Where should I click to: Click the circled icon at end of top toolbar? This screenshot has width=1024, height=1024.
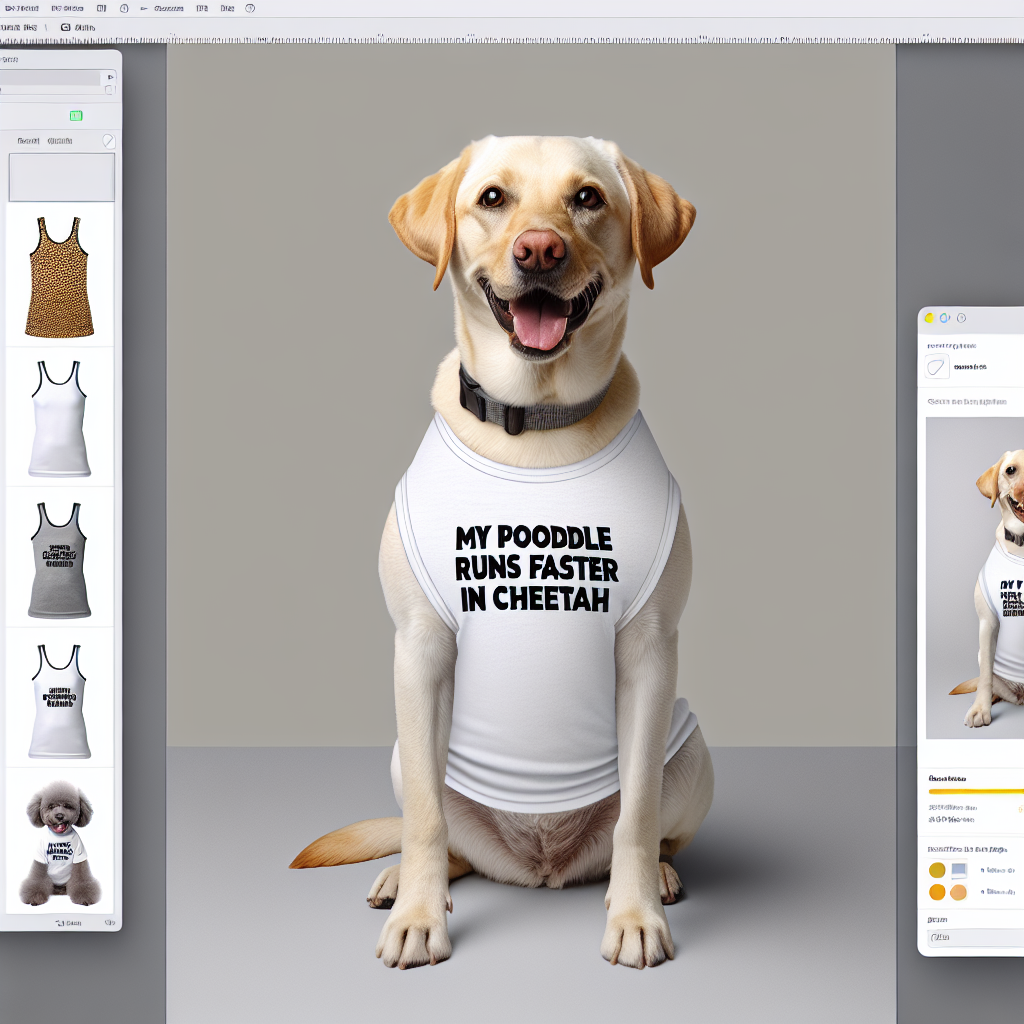(x=249, y=8)
